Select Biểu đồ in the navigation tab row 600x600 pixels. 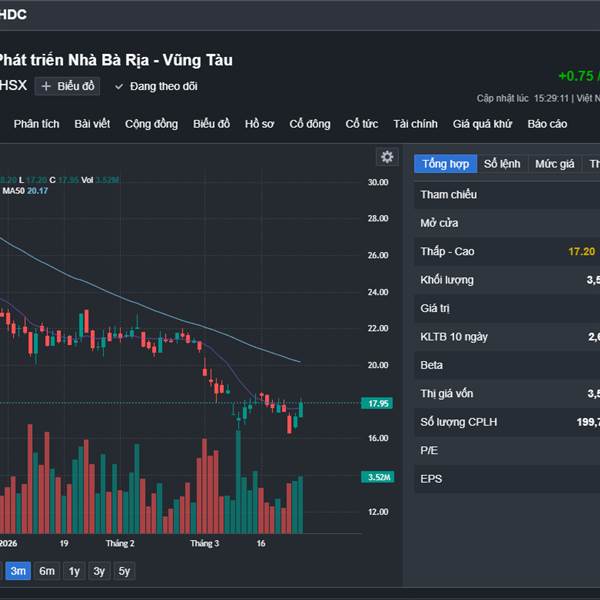(x=211, y=124)
